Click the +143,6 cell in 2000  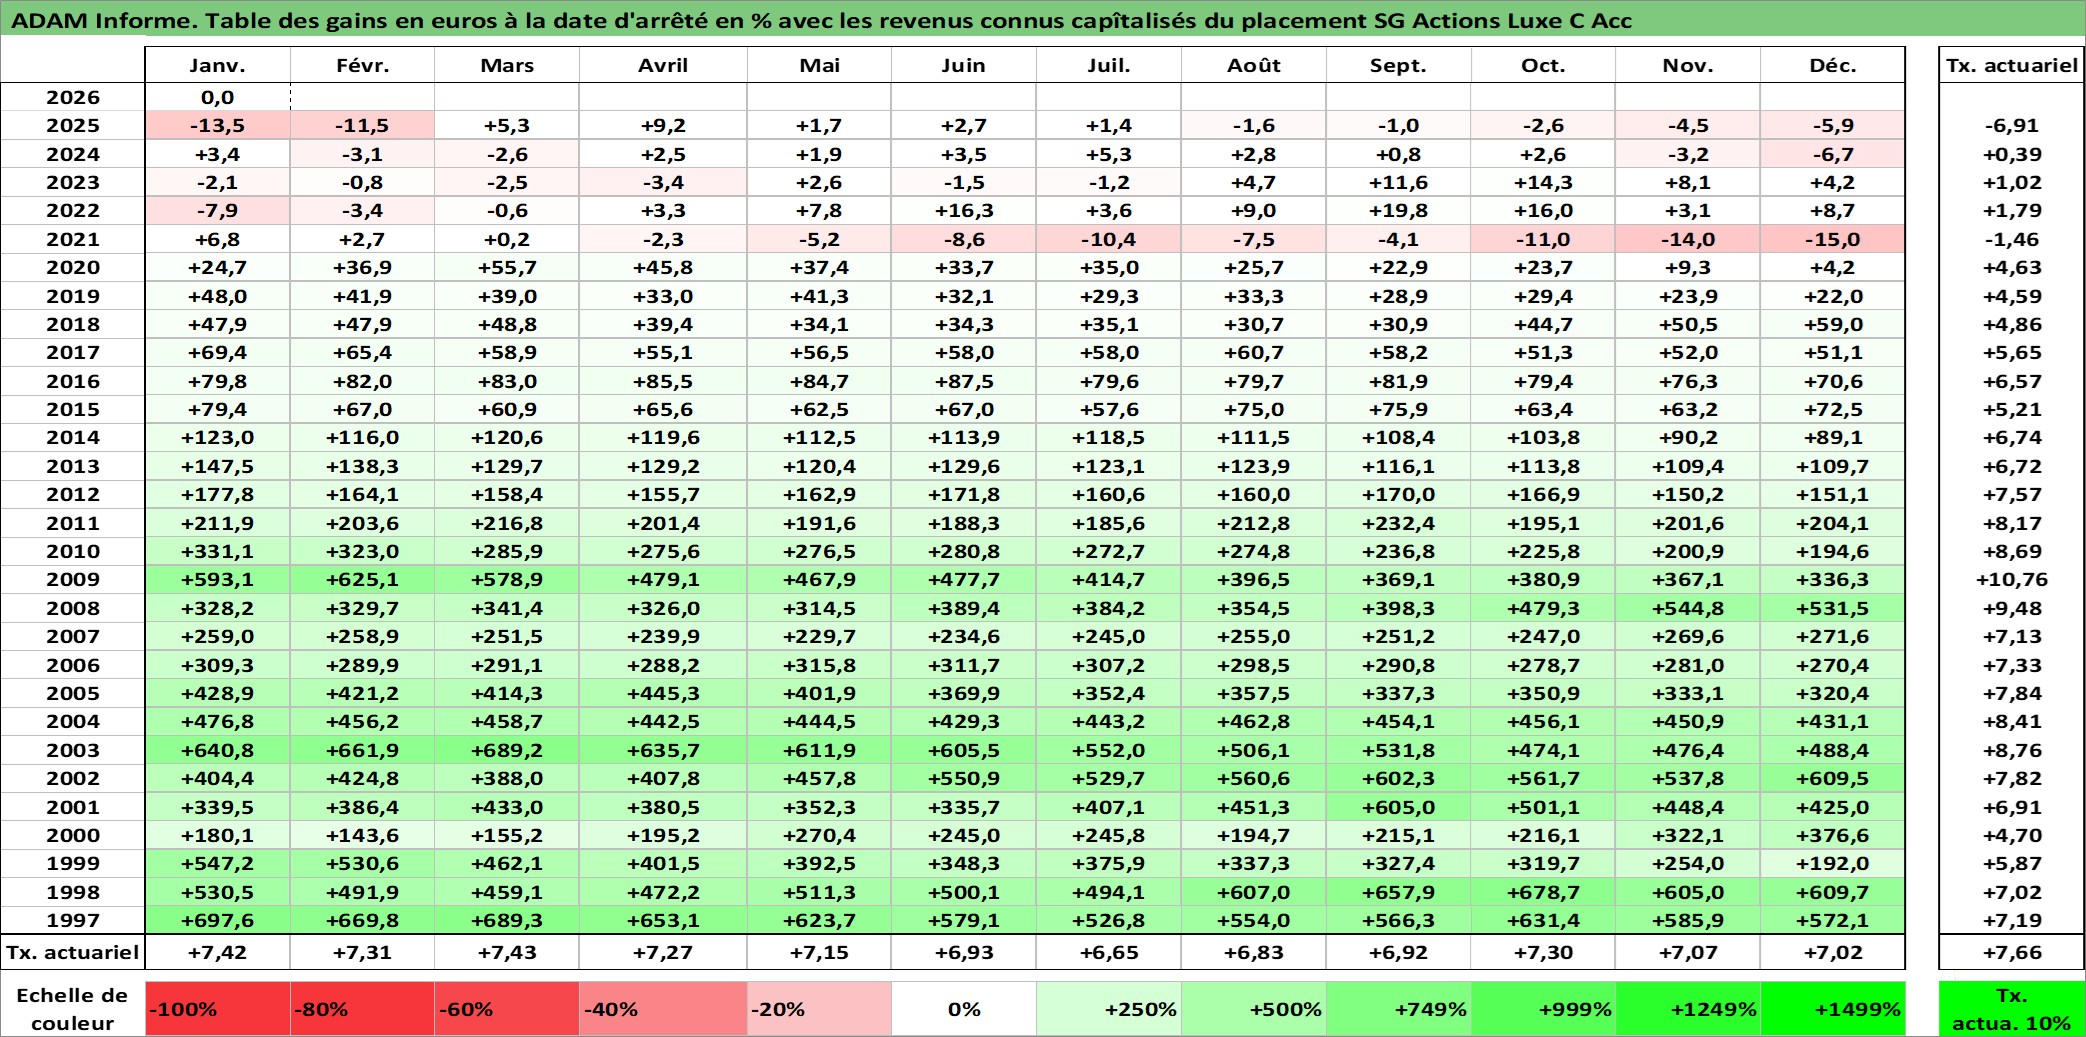click(x=362, y=835)
